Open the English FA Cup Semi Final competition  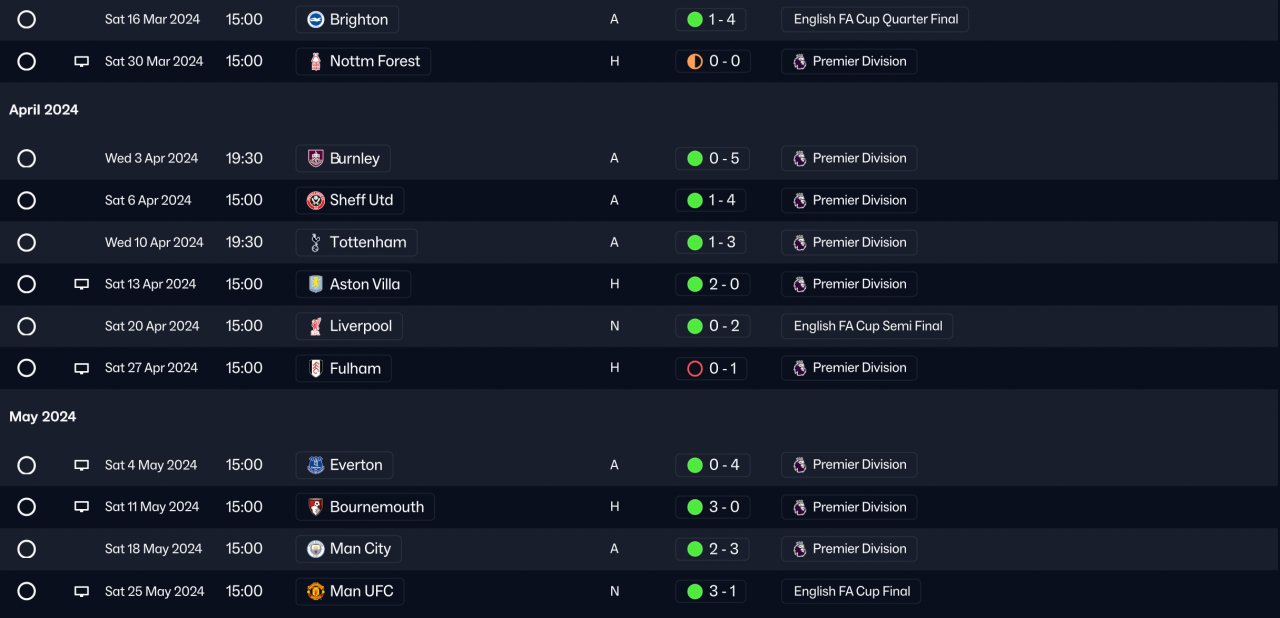coord(867,326)
